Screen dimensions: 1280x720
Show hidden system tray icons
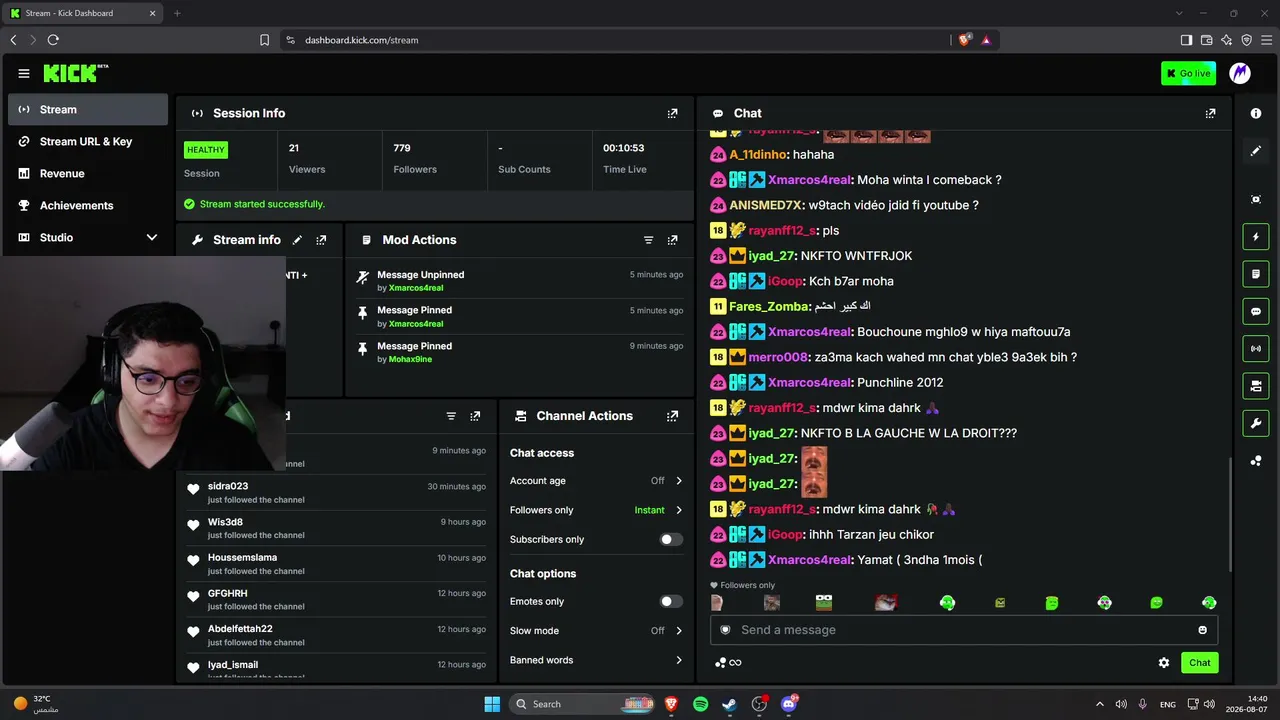coord(1100,704)
